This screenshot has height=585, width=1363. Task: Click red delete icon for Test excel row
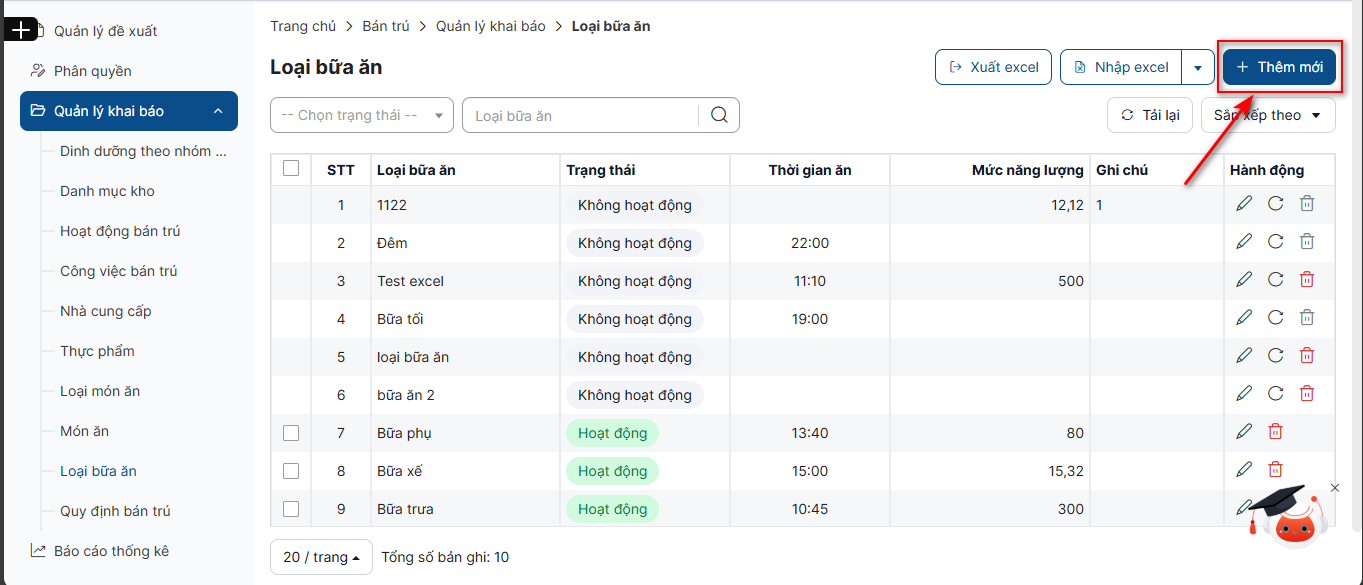tap(1306, 280)
